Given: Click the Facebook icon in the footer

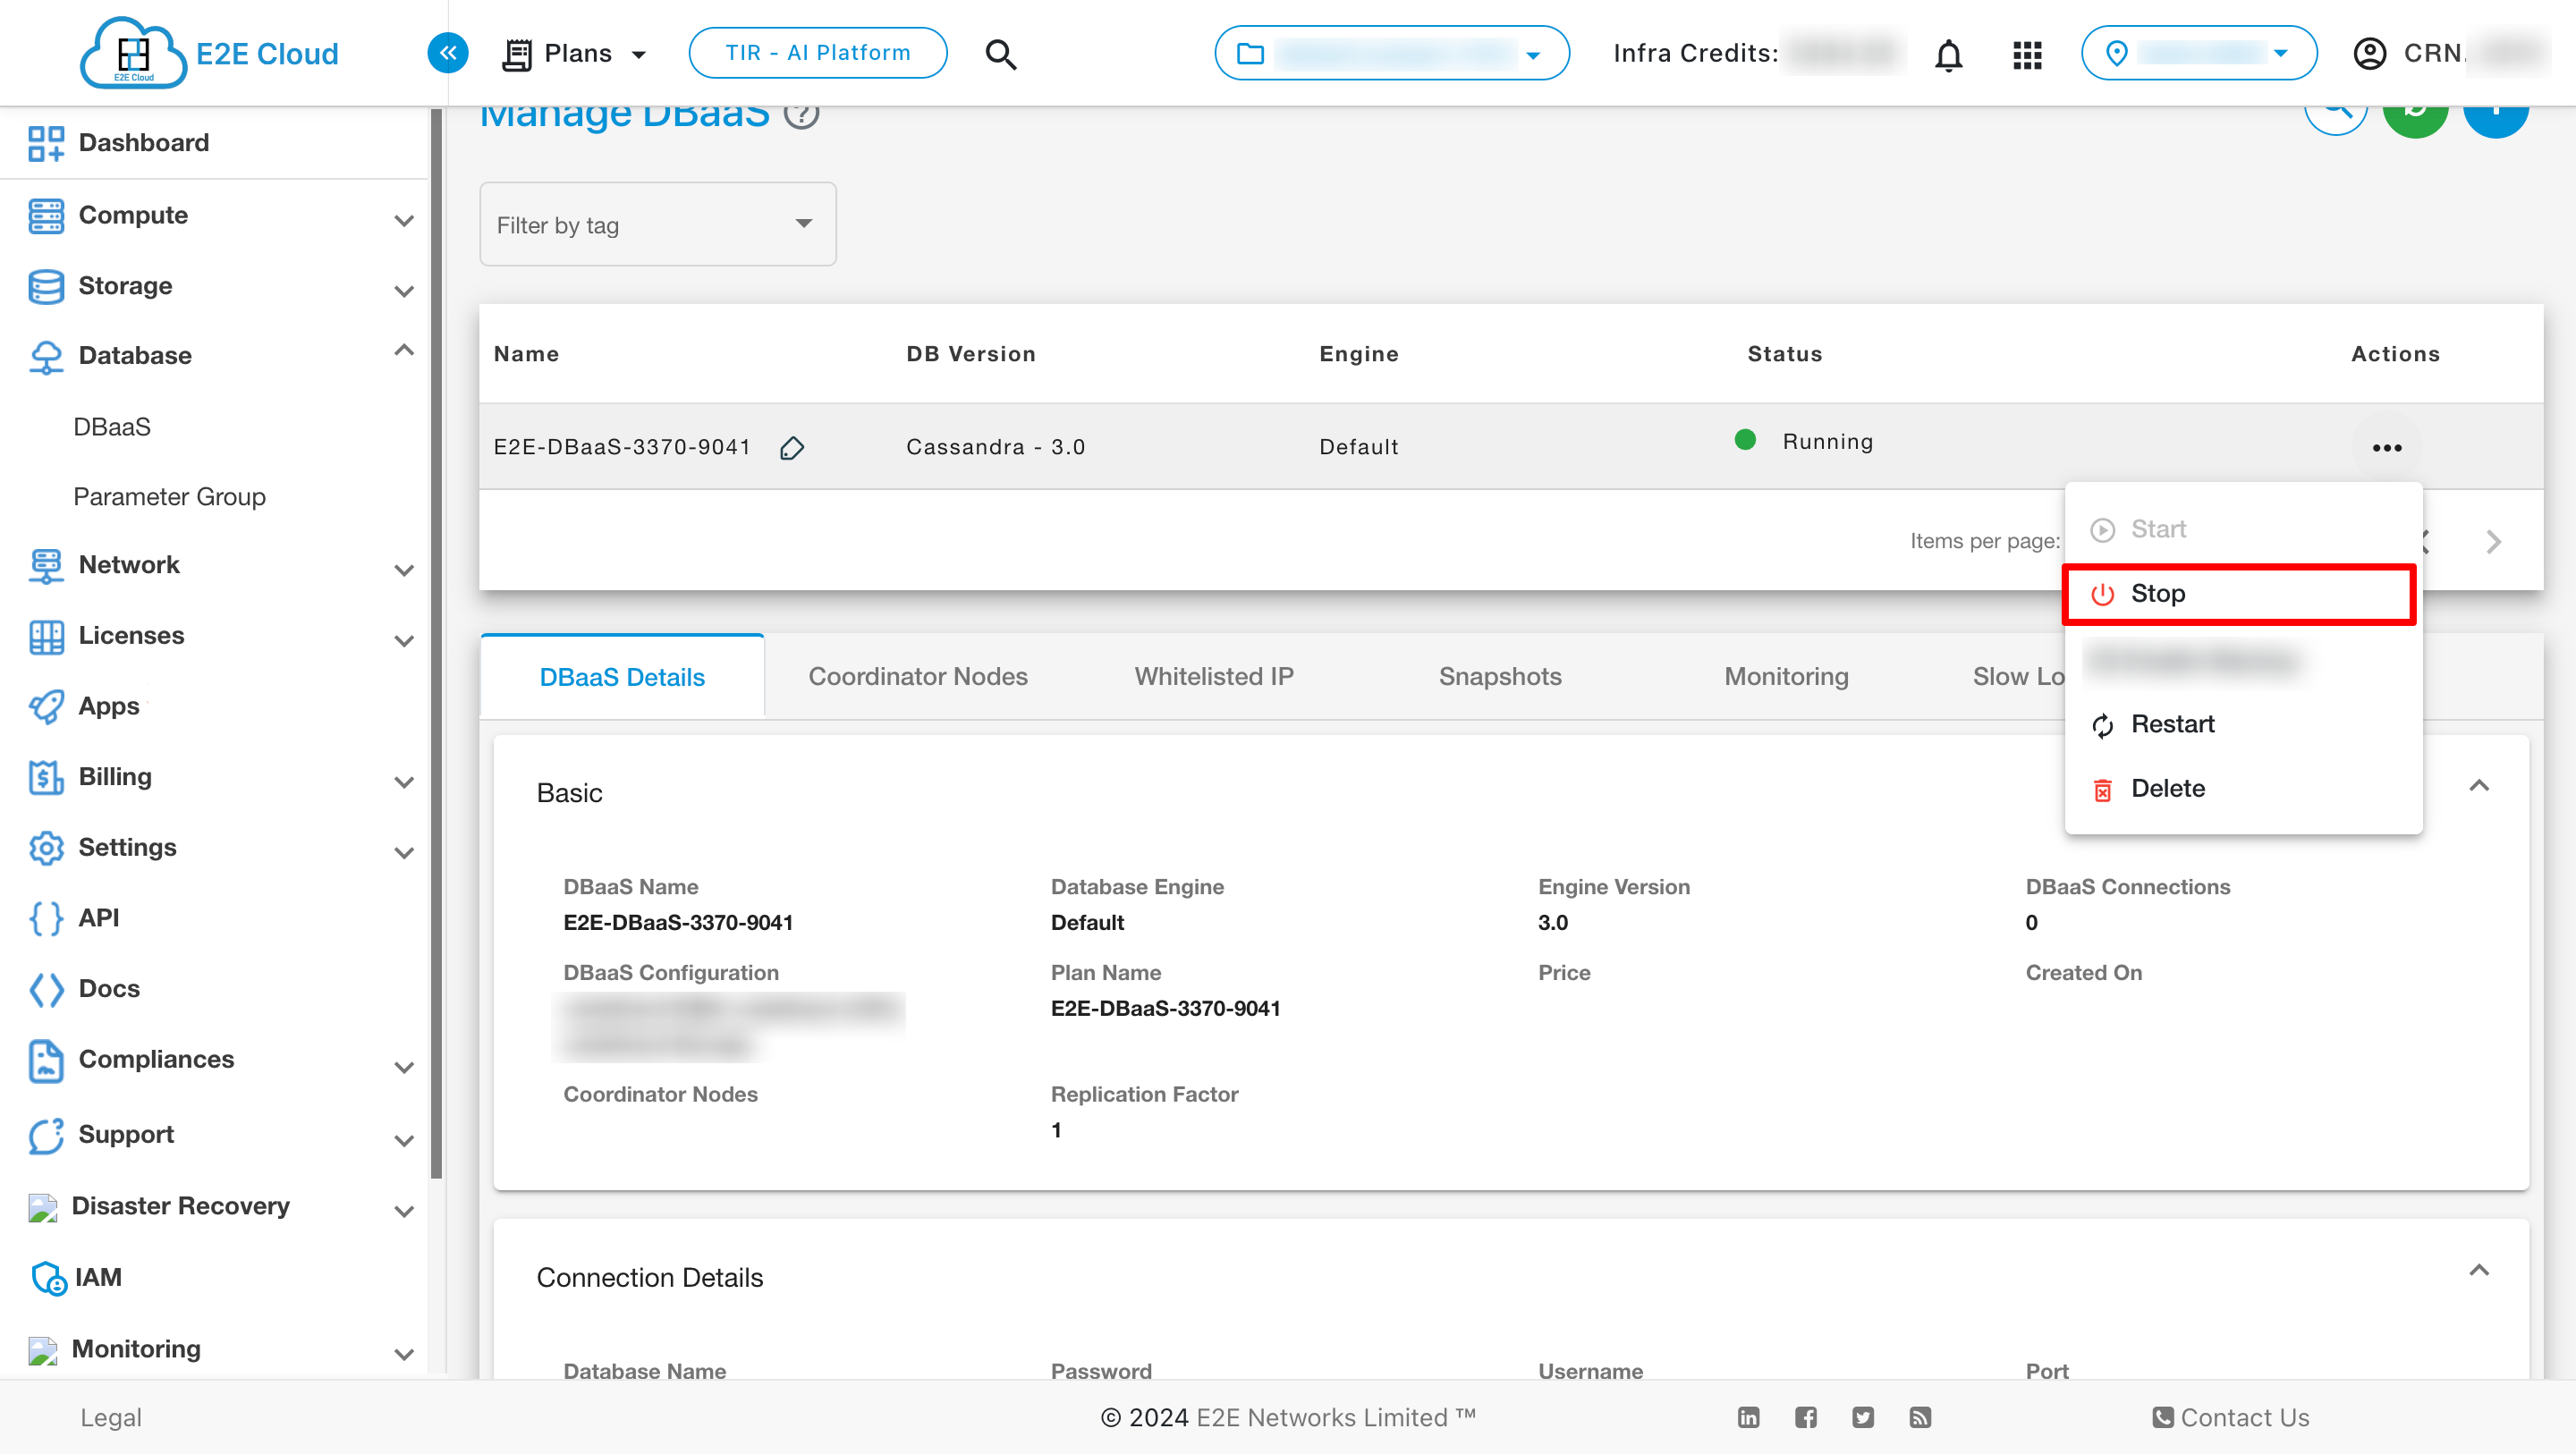Looking at the screenshot, I should [1805, 1417].
